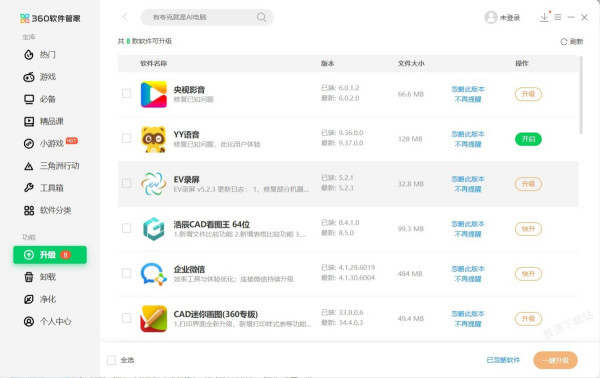Click the YY语音 raccoon icon
This screenshot has height=378, width=600.
tap(153, 139)
